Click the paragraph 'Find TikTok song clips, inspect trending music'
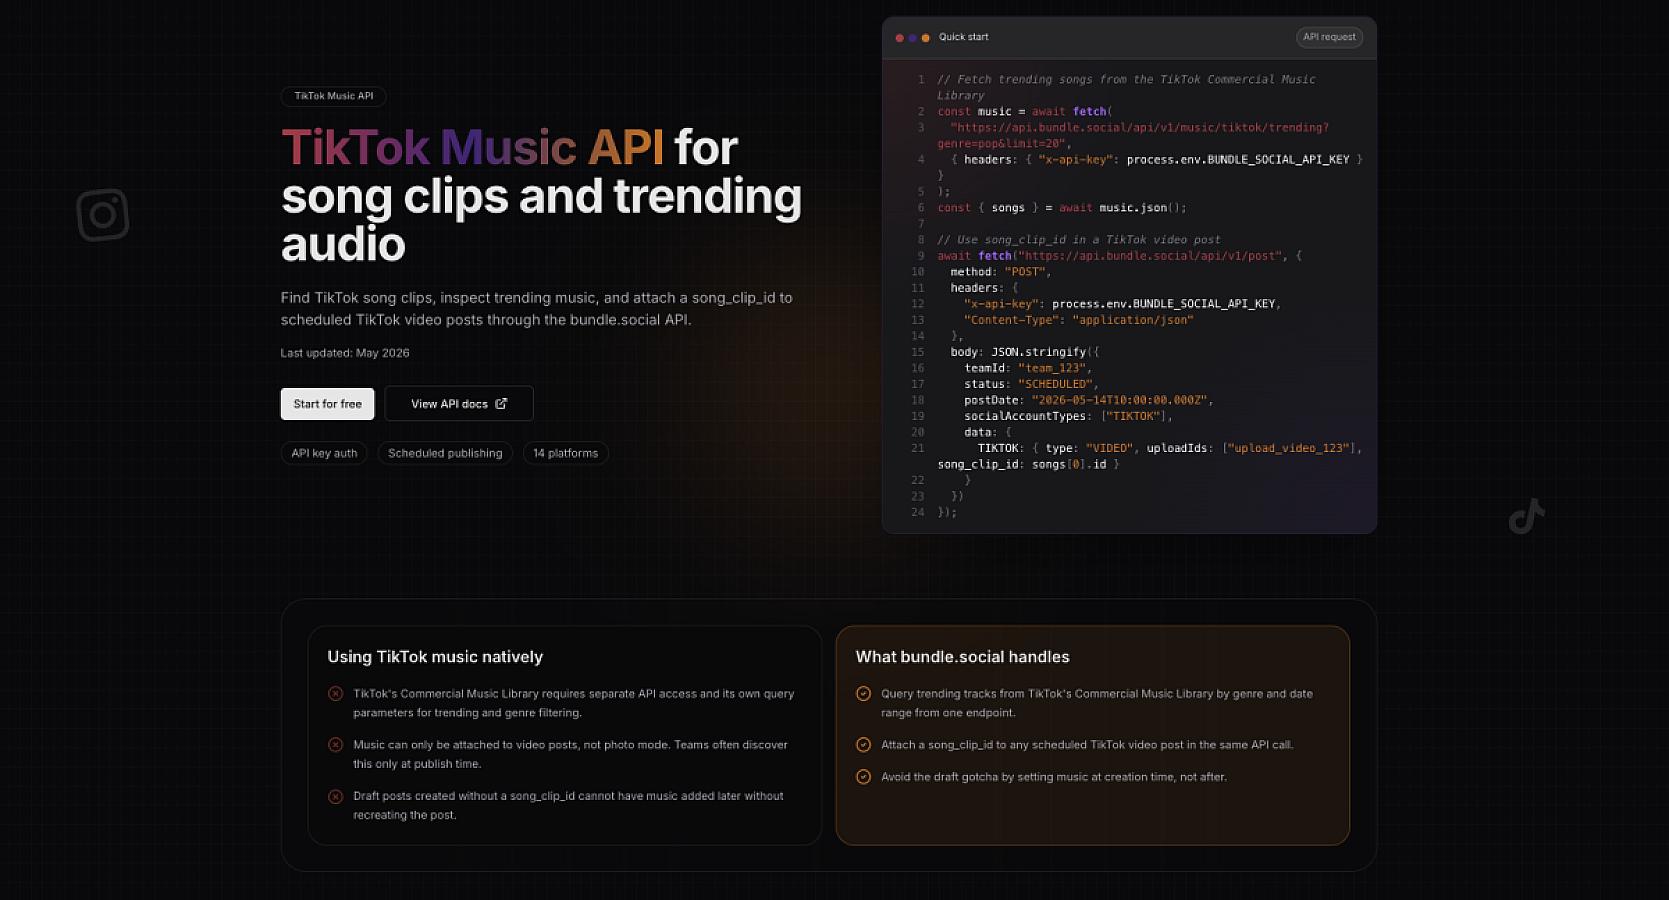 click(x=537, y=309)
